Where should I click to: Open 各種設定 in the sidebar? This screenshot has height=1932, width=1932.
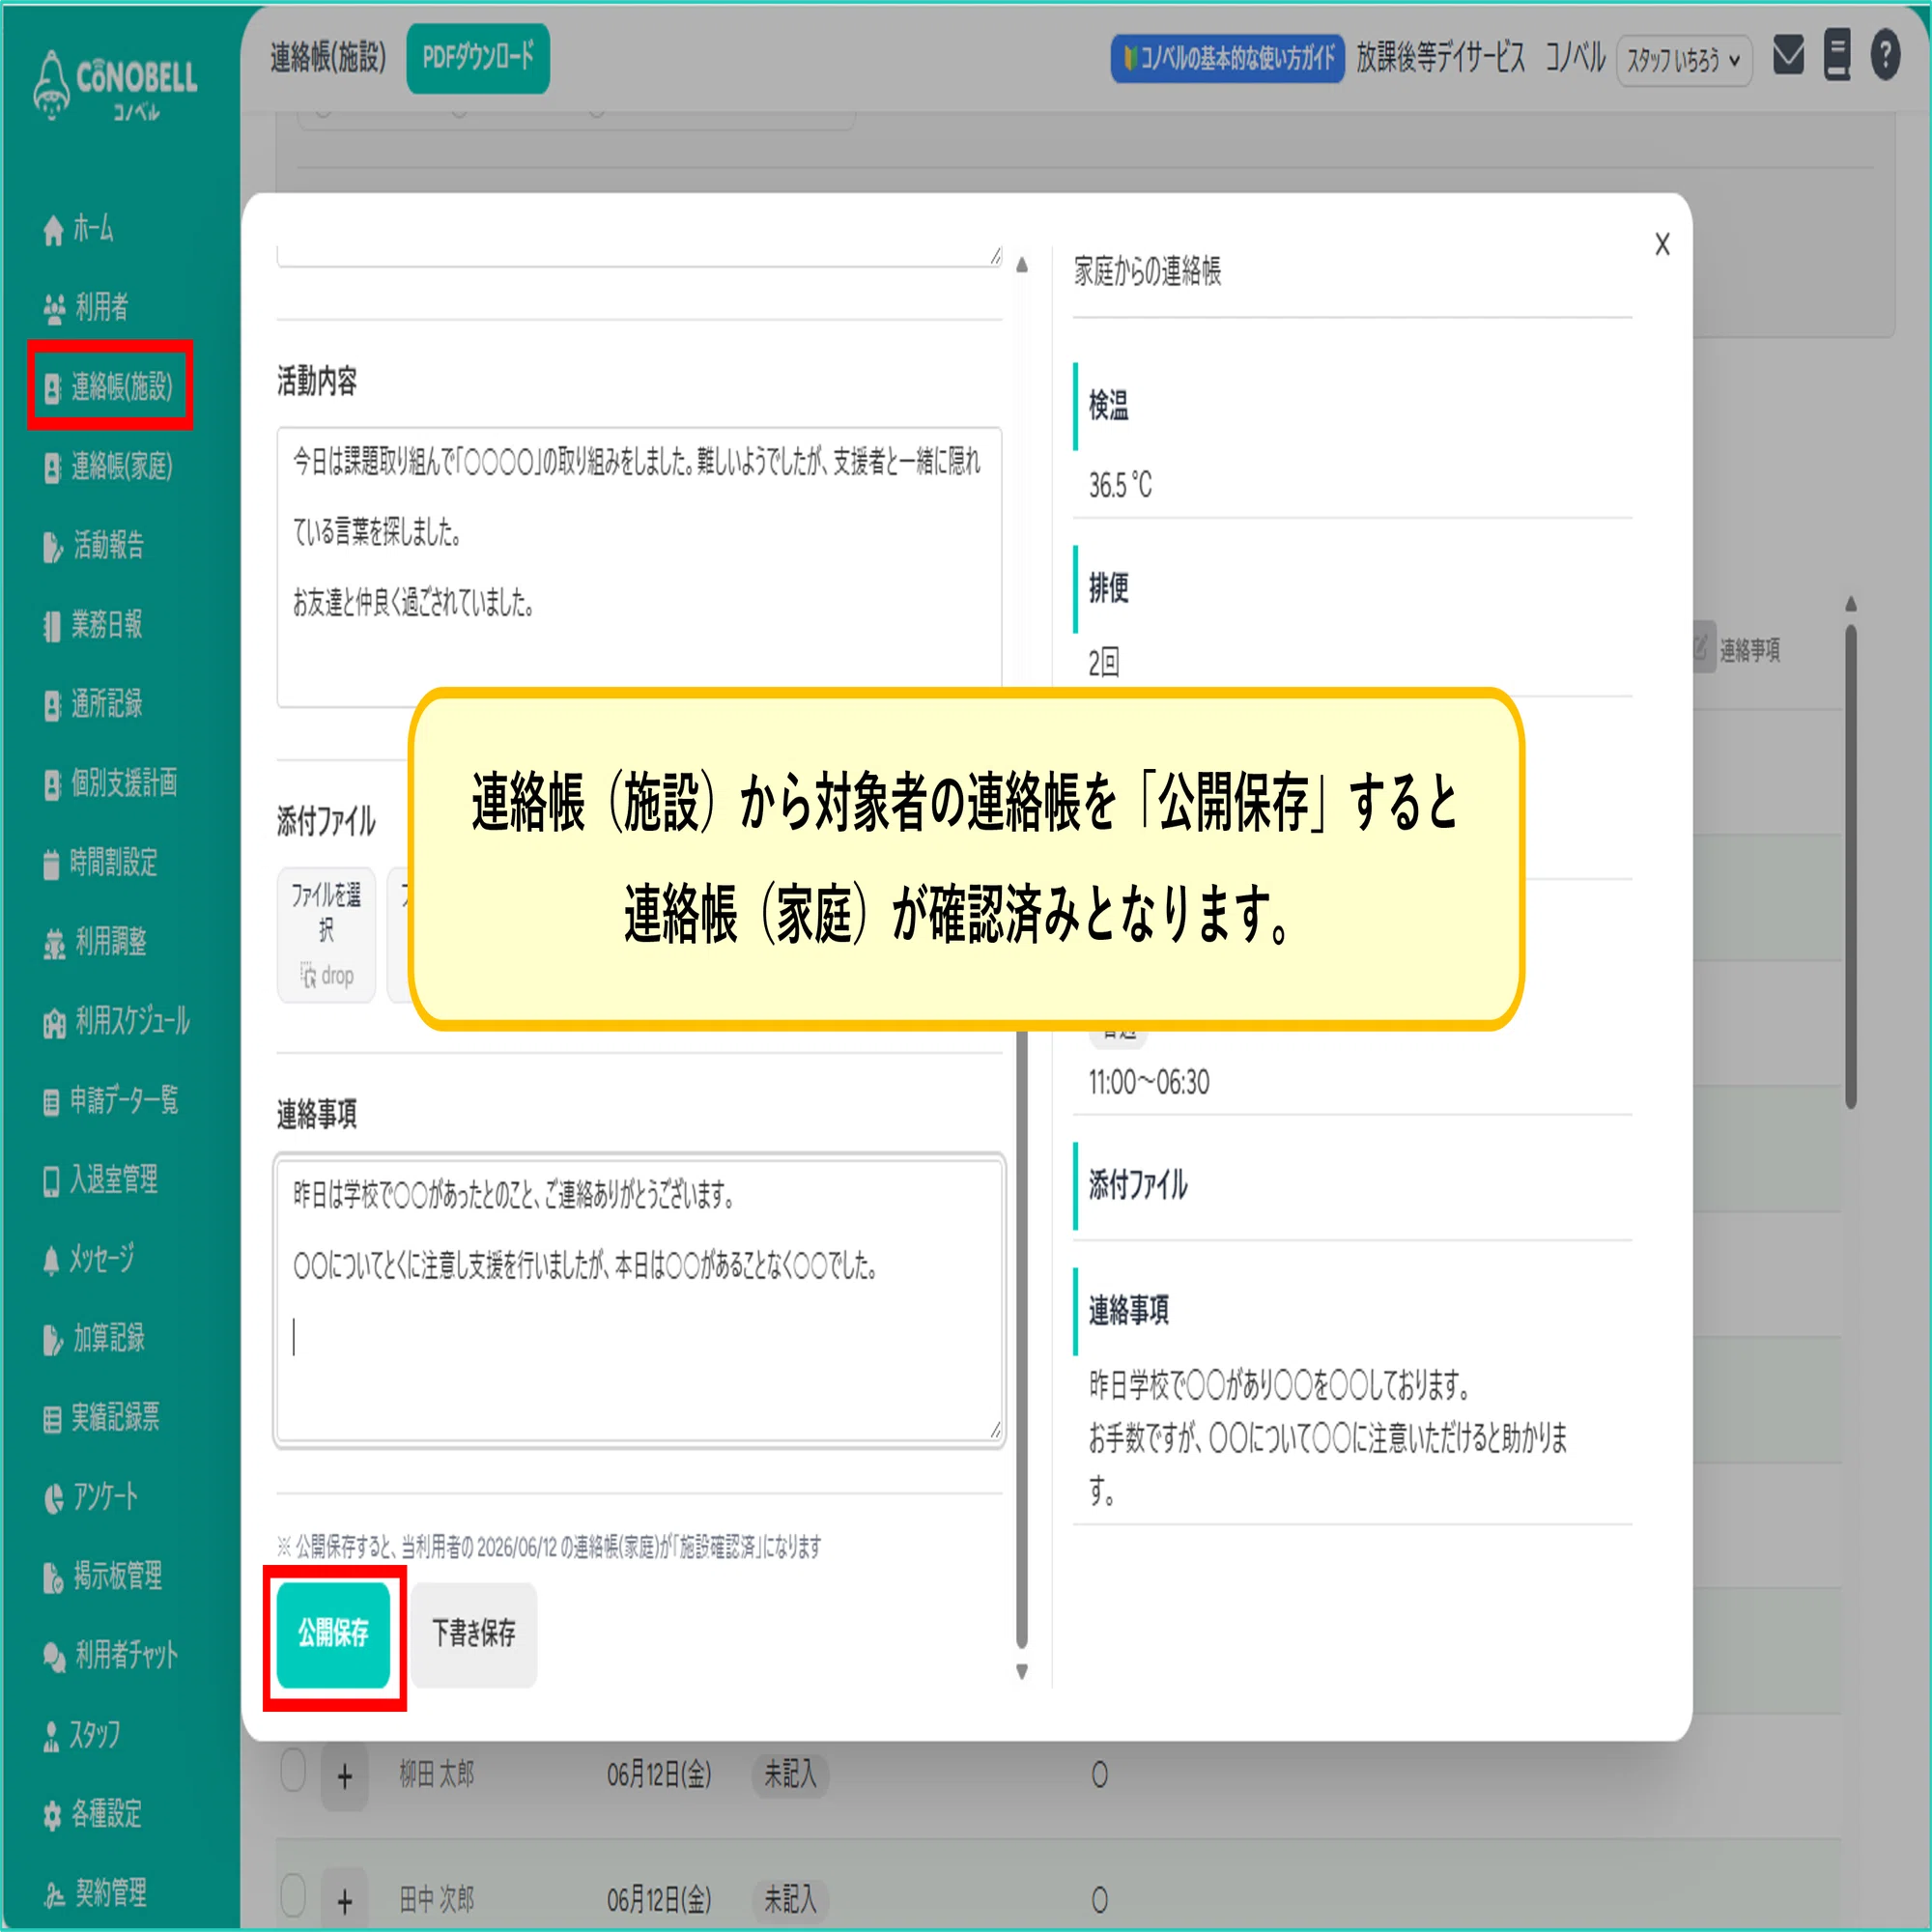tap(92, 1813)
